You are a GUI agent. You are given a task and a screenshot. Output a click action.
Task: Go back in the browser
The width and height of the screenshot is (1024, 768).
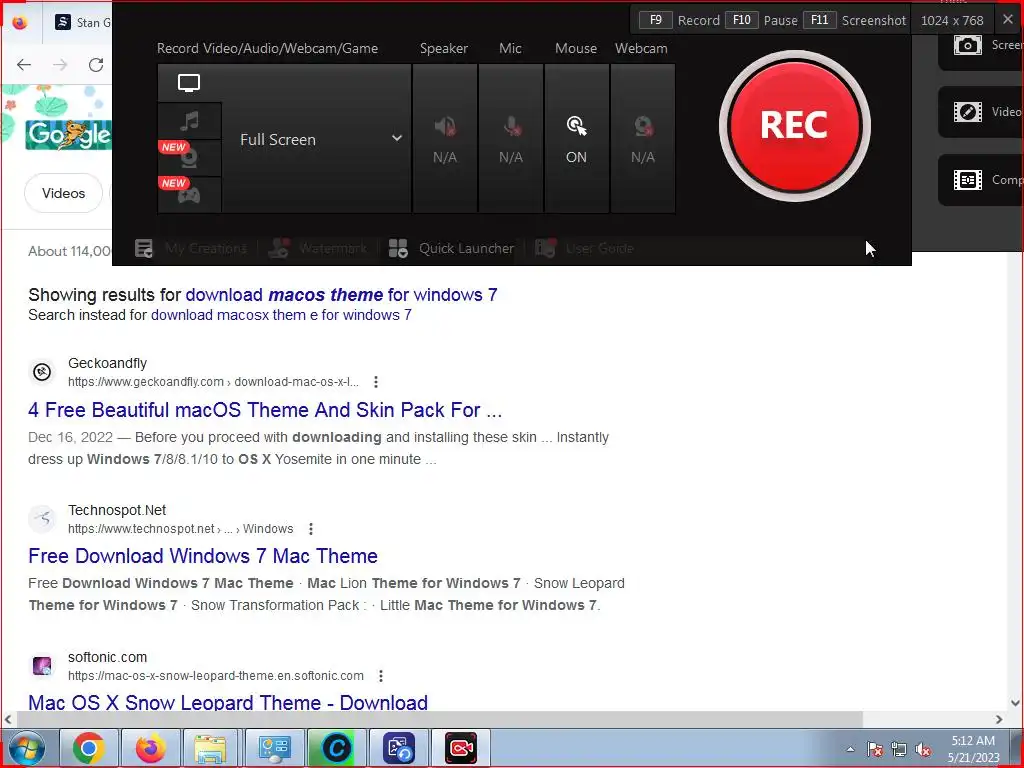point(24,65)
